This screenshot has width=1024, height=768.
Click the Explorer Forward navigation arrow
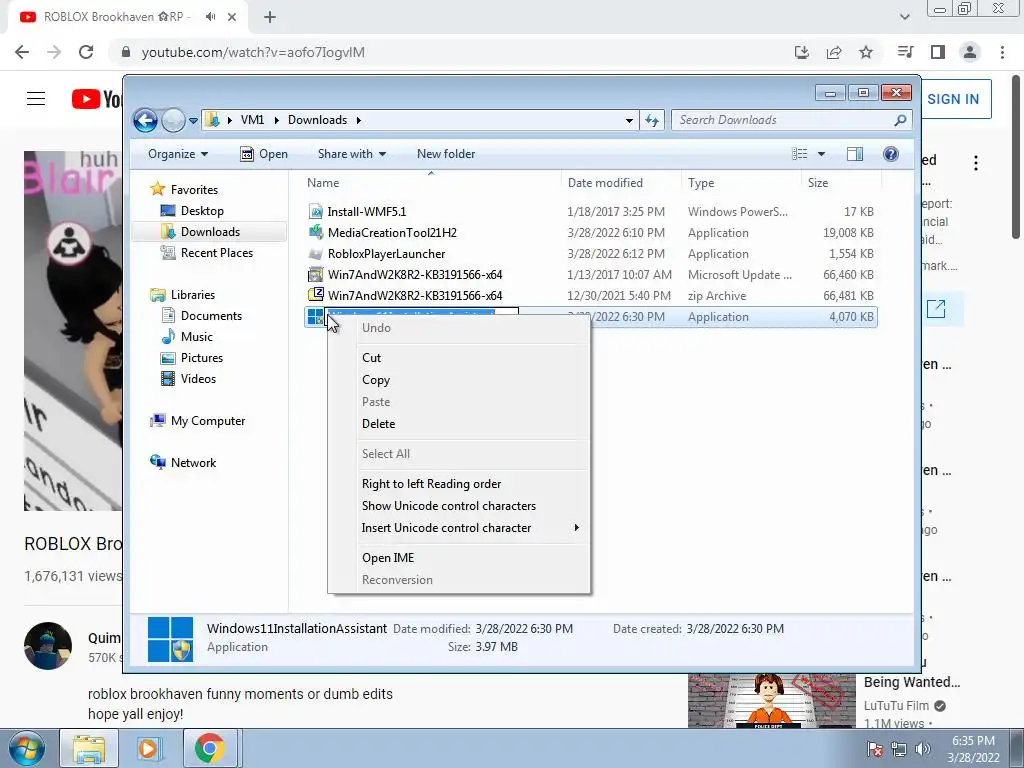click(x=173, y=120)
